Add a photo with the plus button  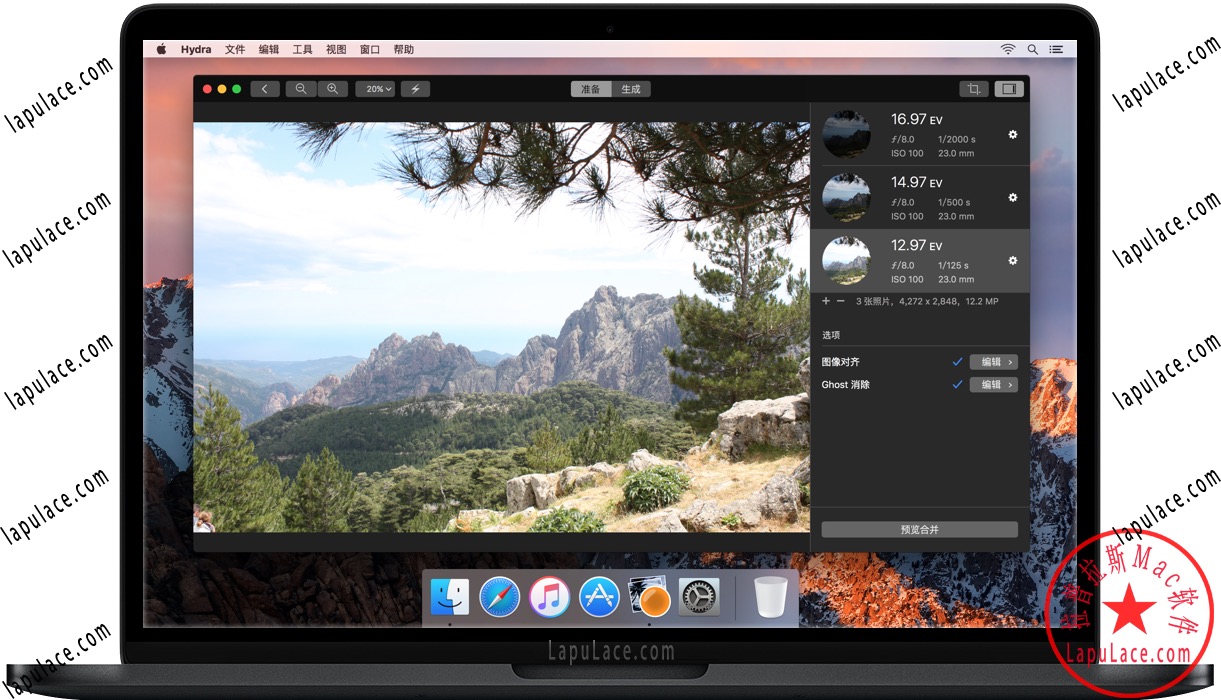coord(826,301)
